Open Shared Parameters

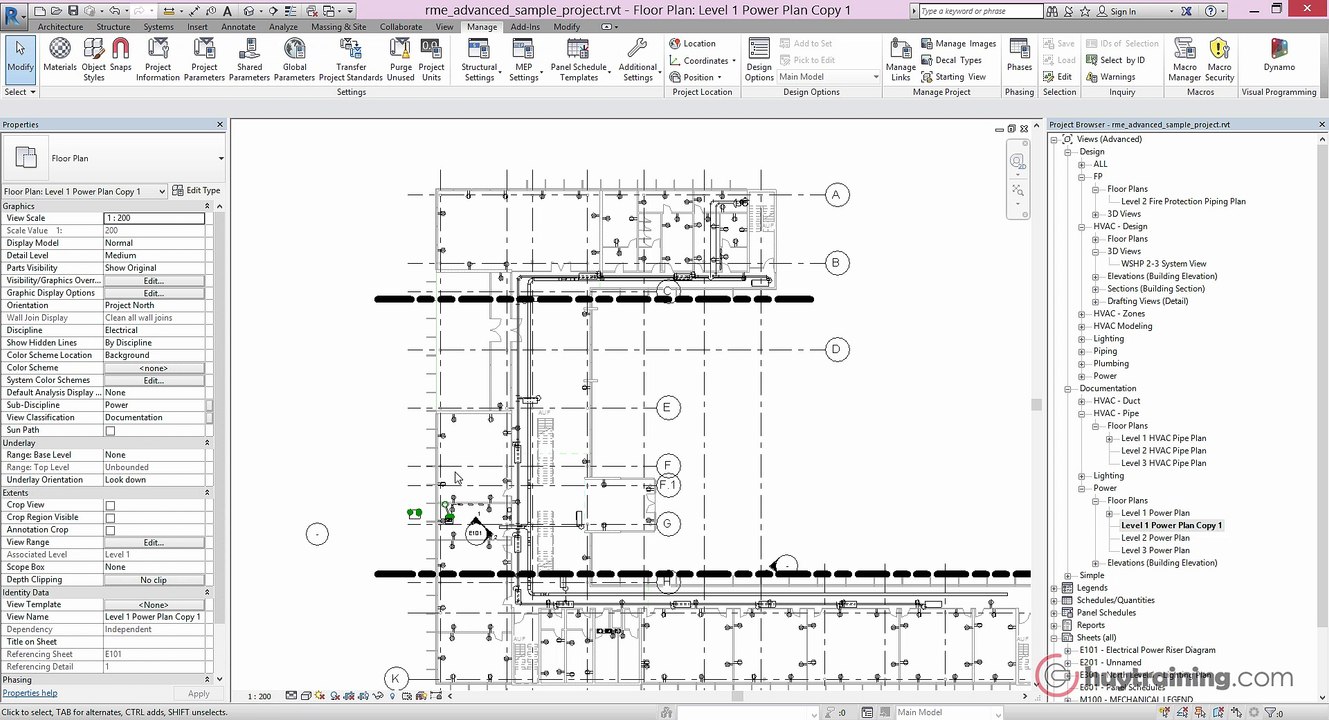point(249,59)
